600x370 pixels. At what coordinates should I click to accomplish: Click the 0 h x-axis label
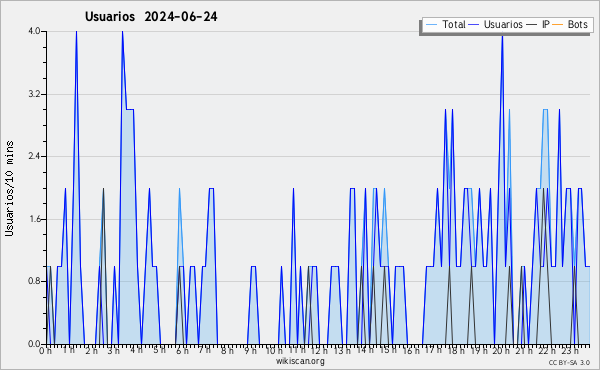(x=45, y=351)
